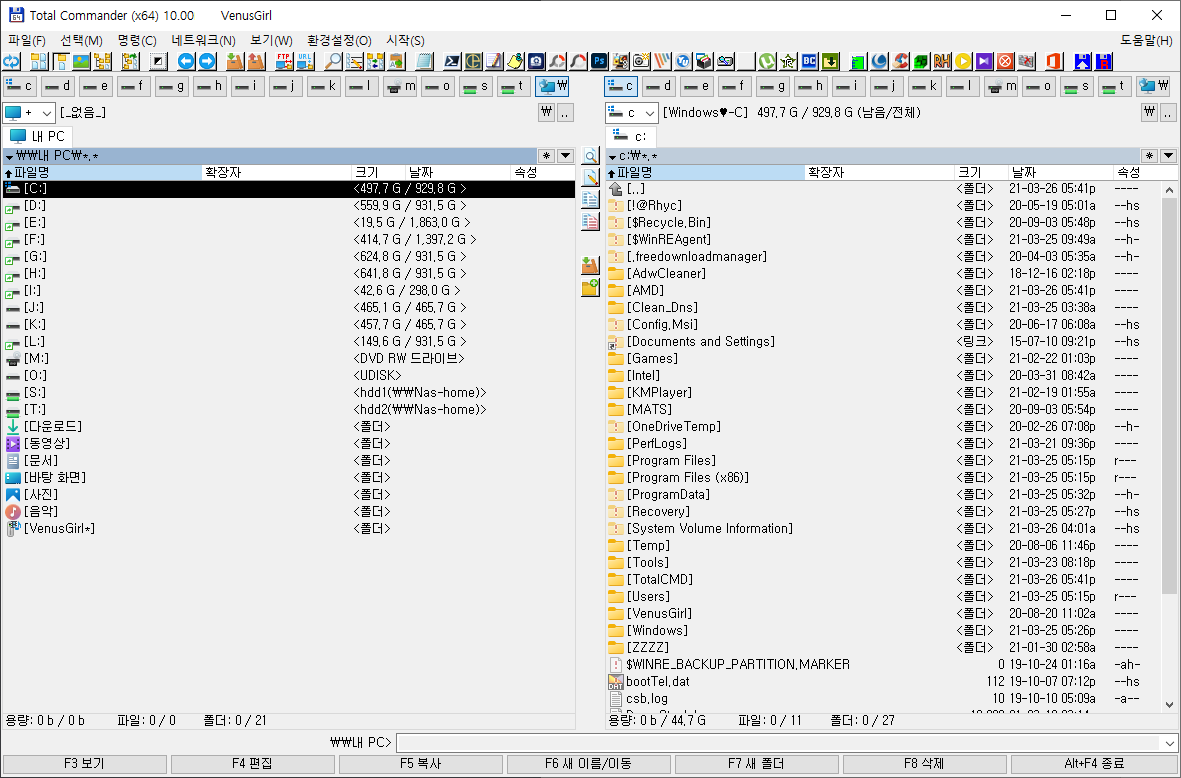Open the 환경설정(O) menu
The width and height of the screenshot is (1181, 778).
[339, 41]
